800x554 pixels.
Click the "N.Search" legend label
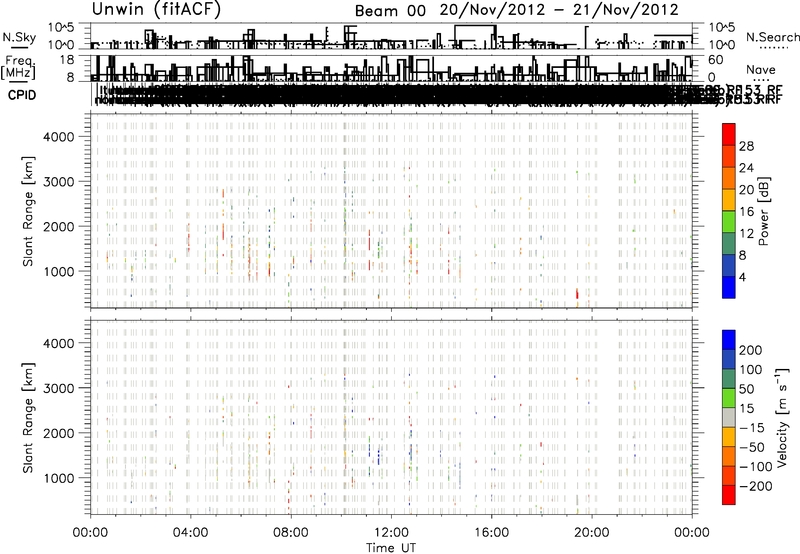pos(772,37)
